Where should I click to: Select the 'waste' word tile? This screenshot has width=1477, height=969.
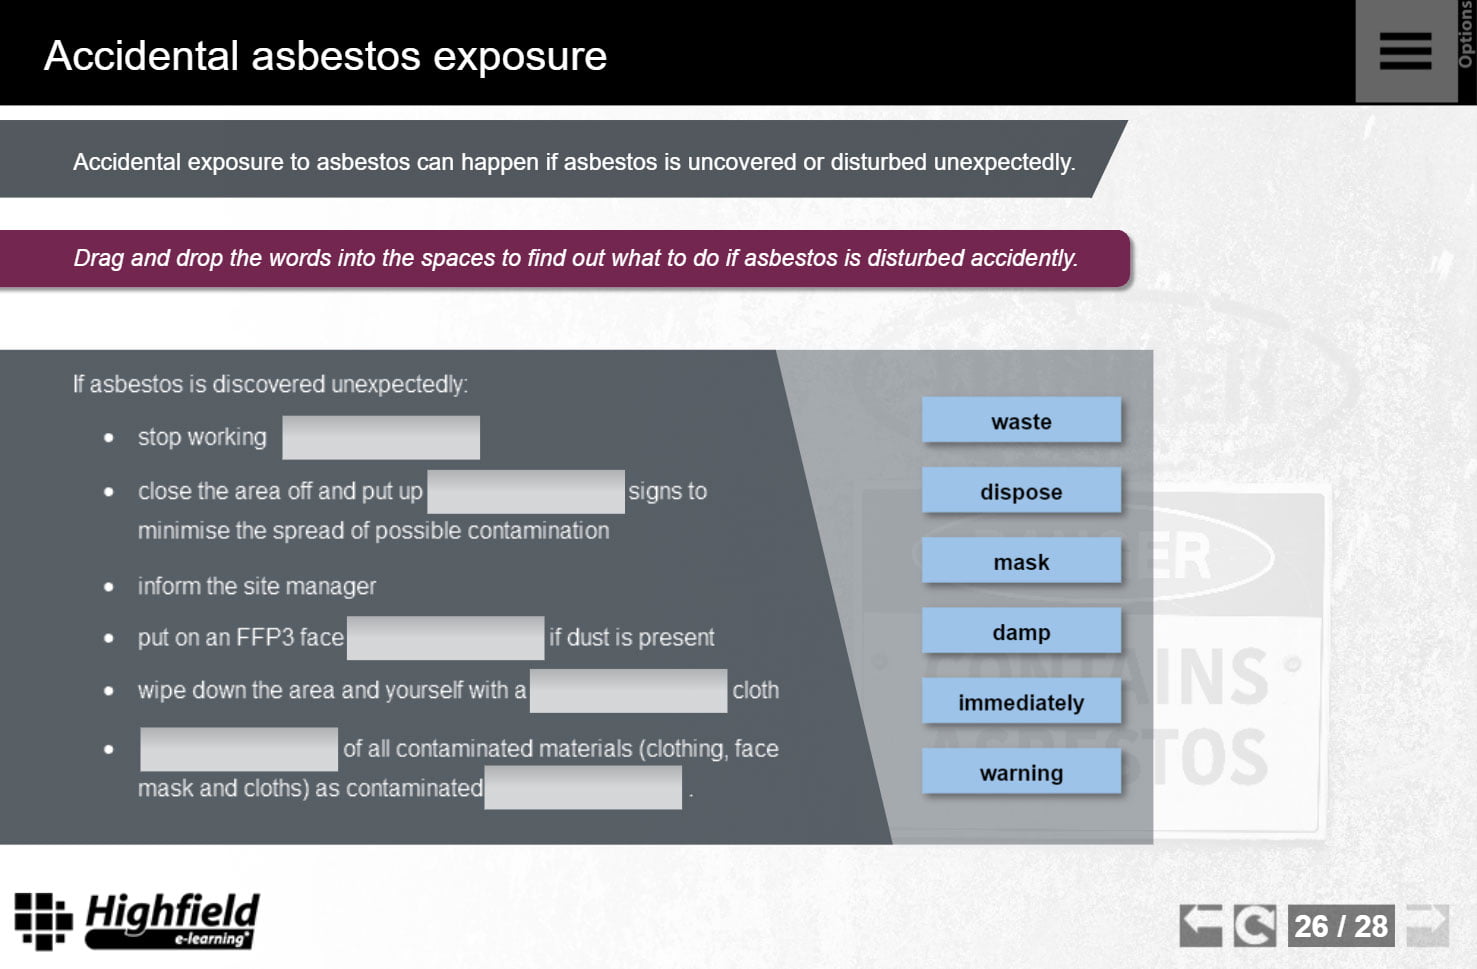(1021, 421)
